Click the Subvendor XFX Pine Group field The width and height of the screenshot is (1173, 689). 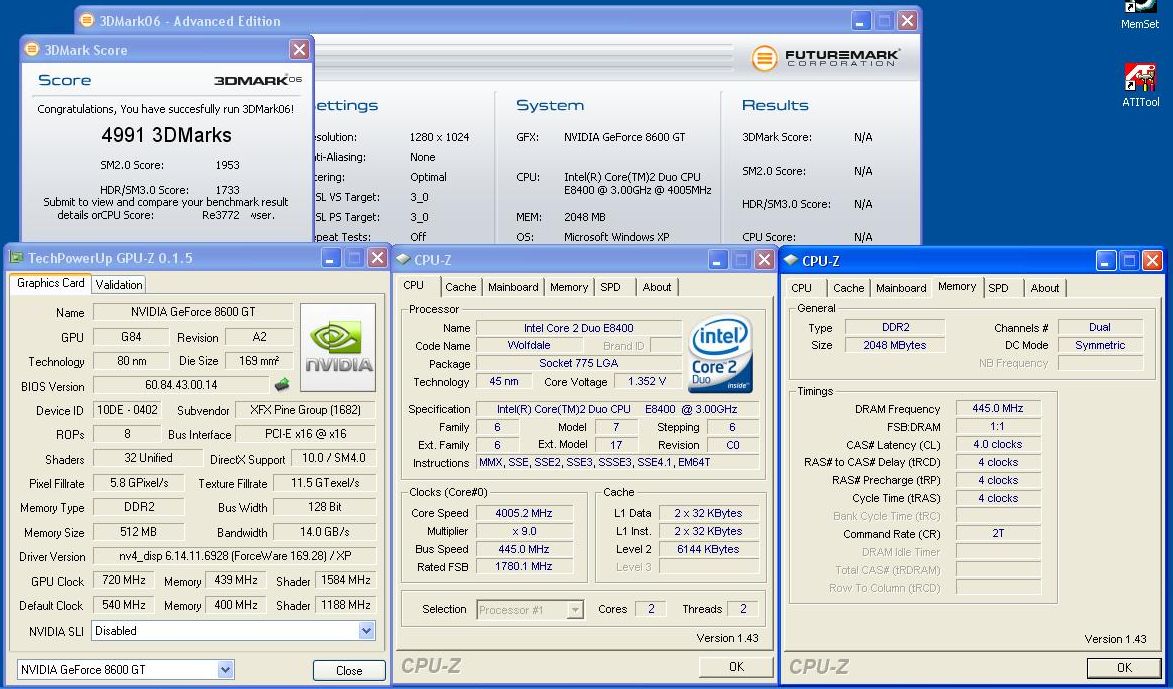(x=305, y=410)
